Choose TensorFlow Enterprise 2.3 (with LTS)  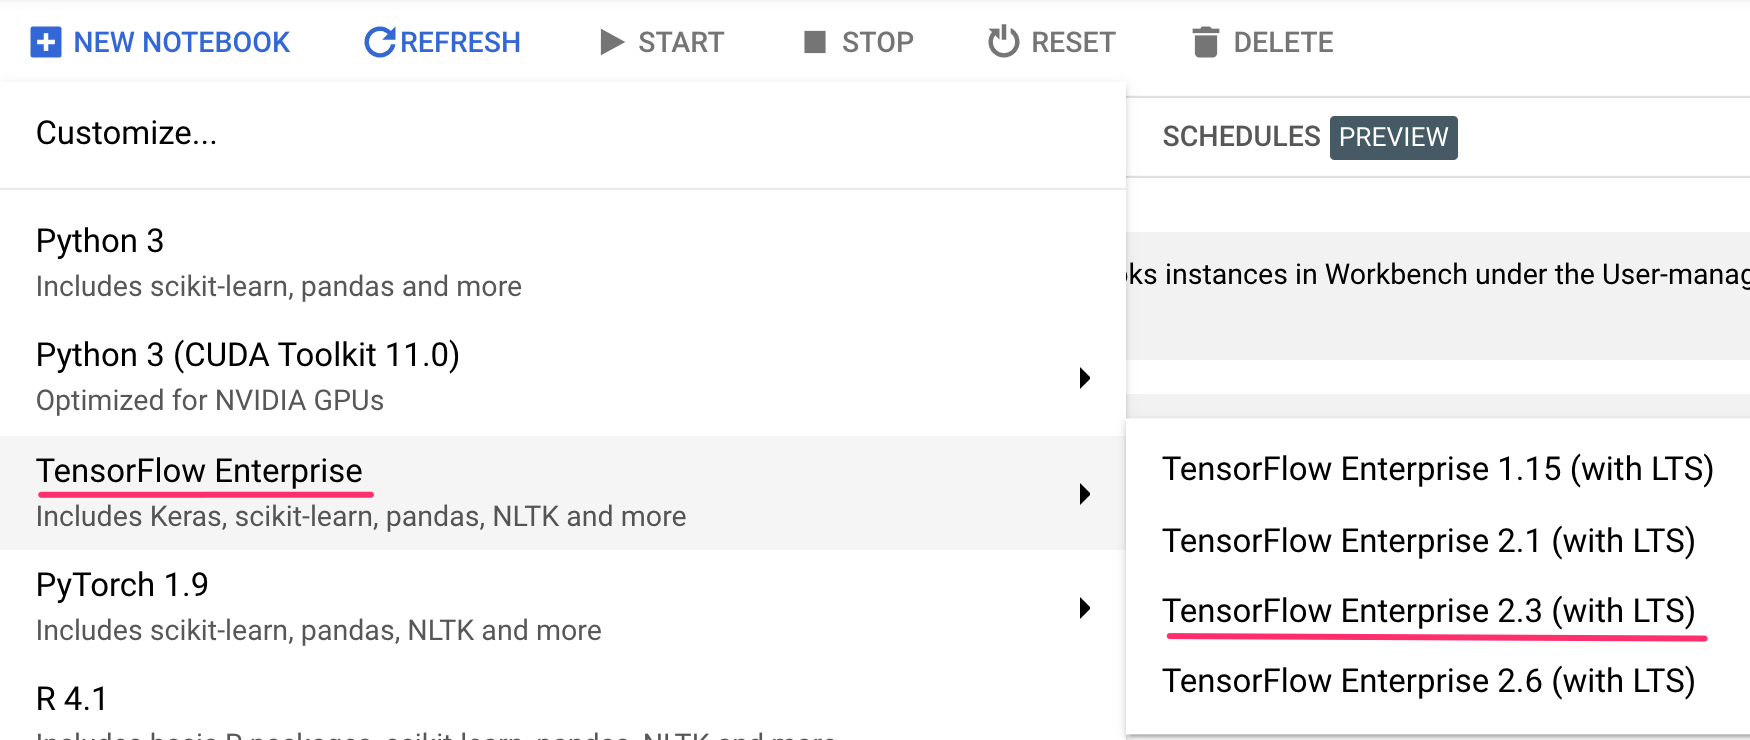click(1428, 611)
